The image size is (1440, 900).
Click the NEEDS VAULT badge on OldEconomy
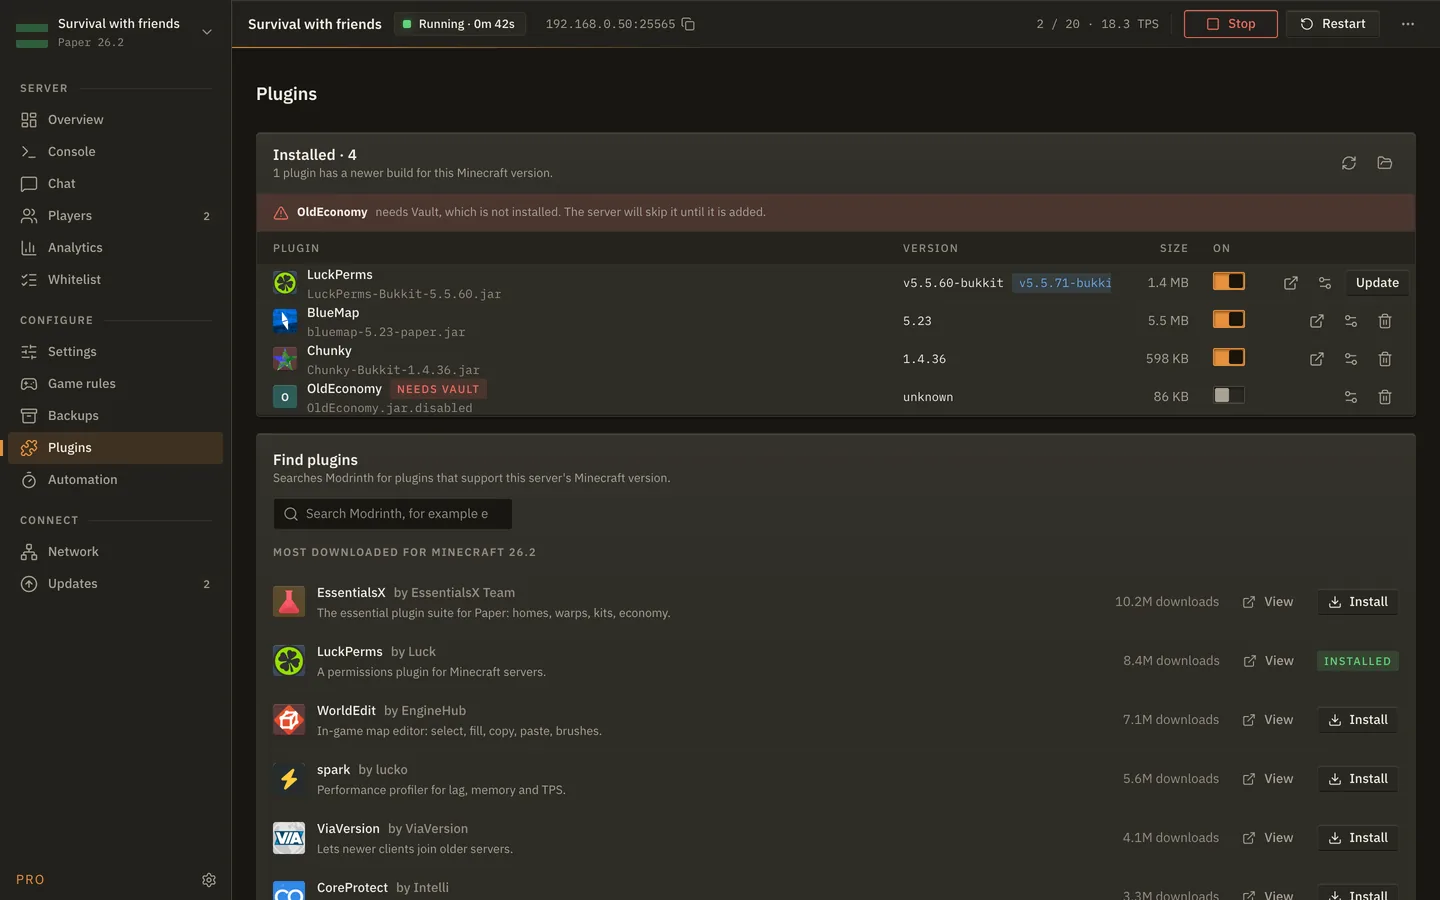(x=438, y=389)
